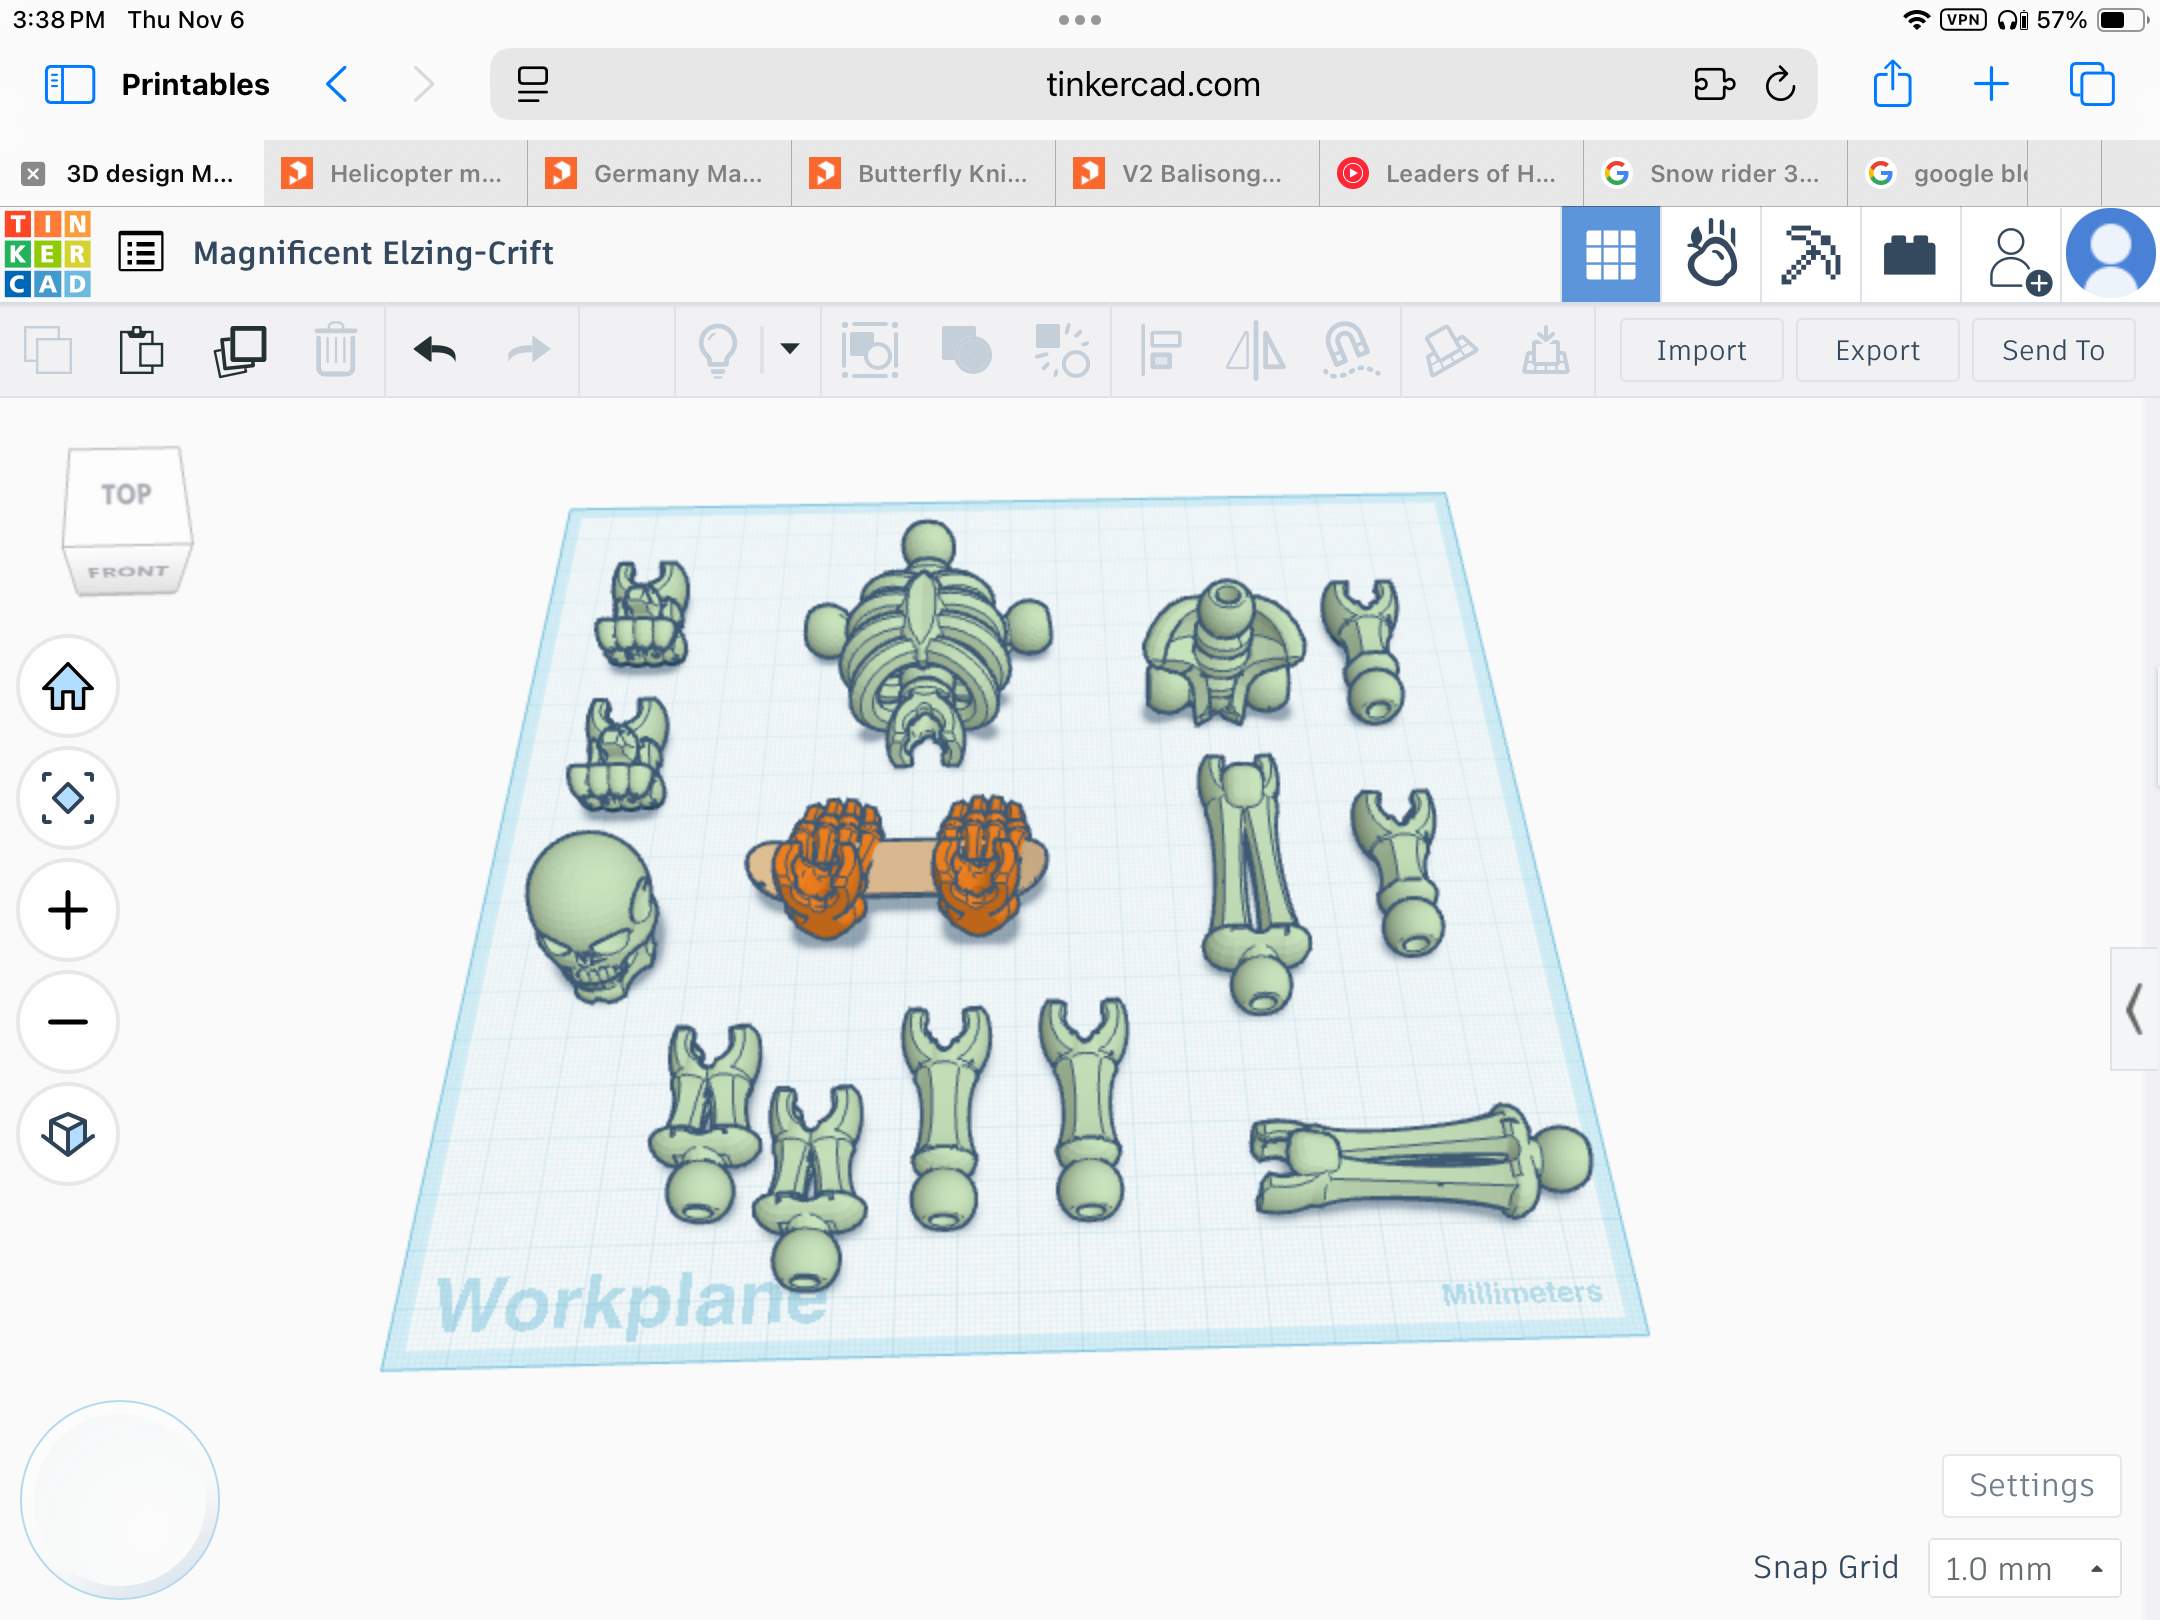Toggle the show all lightbulb
Image resolution: width=2160 pixels, height=1620 pixels.
pyautogui.click(x=717, y=350)
